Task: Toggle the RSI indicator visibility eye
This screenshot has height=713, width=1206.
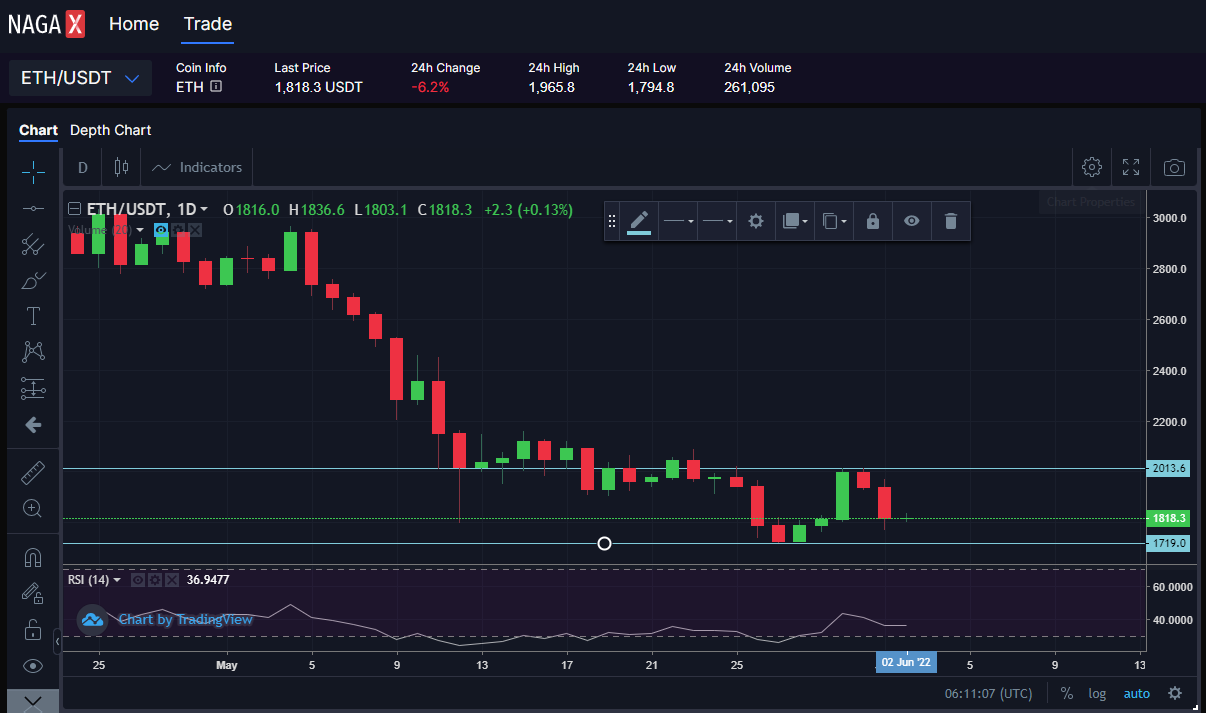Action: pos(138,580)
